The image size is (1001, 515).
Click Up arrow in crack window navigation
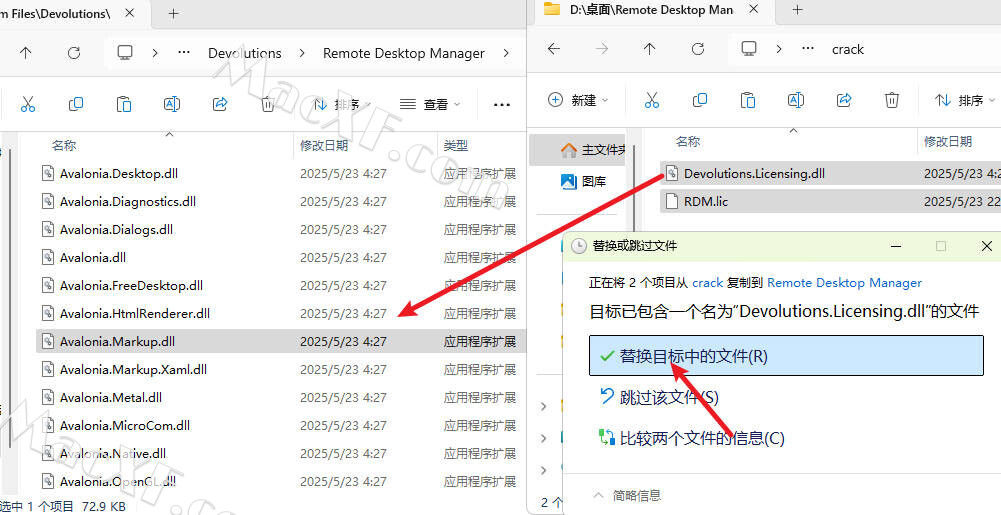click(650, 49)
